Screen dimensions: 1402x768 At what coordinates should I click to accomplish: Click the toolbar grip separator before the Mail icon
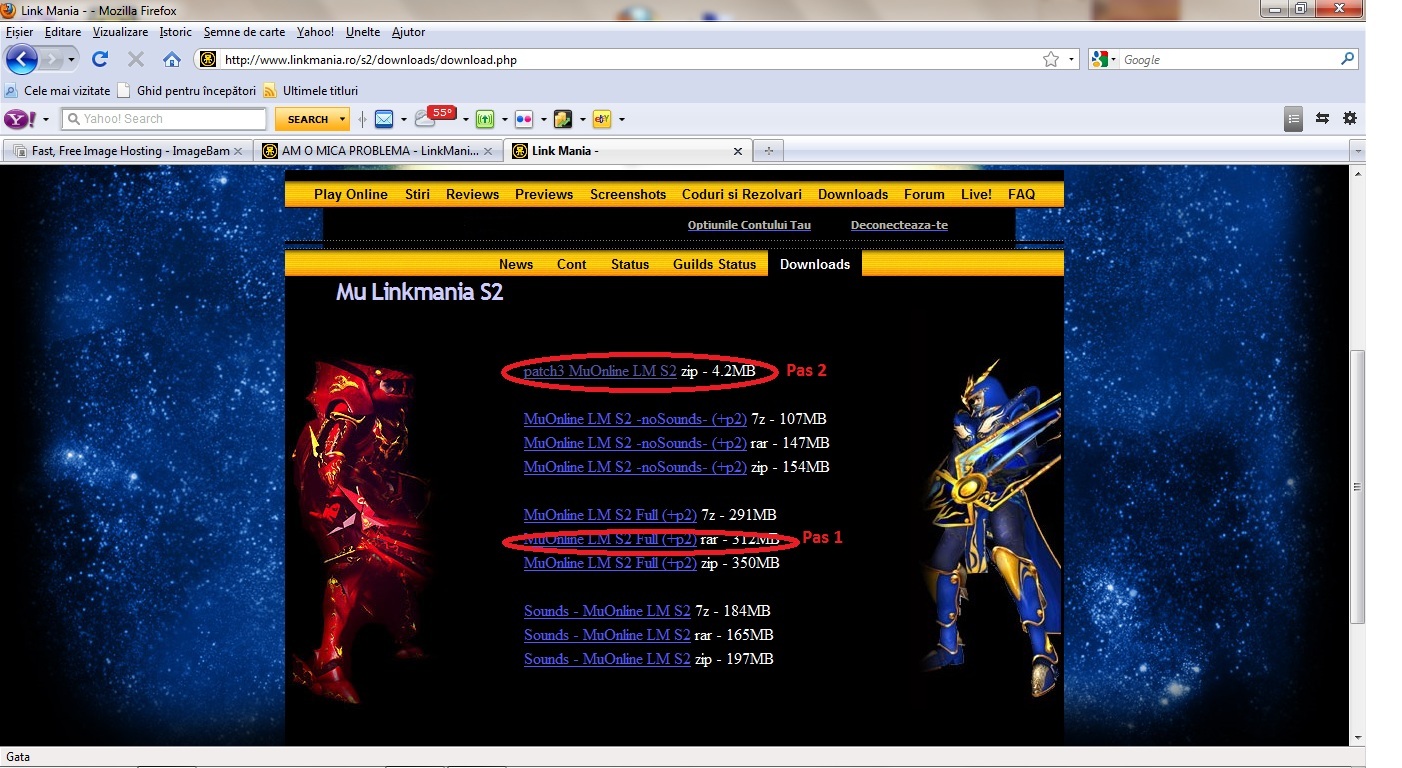point(362,119)
